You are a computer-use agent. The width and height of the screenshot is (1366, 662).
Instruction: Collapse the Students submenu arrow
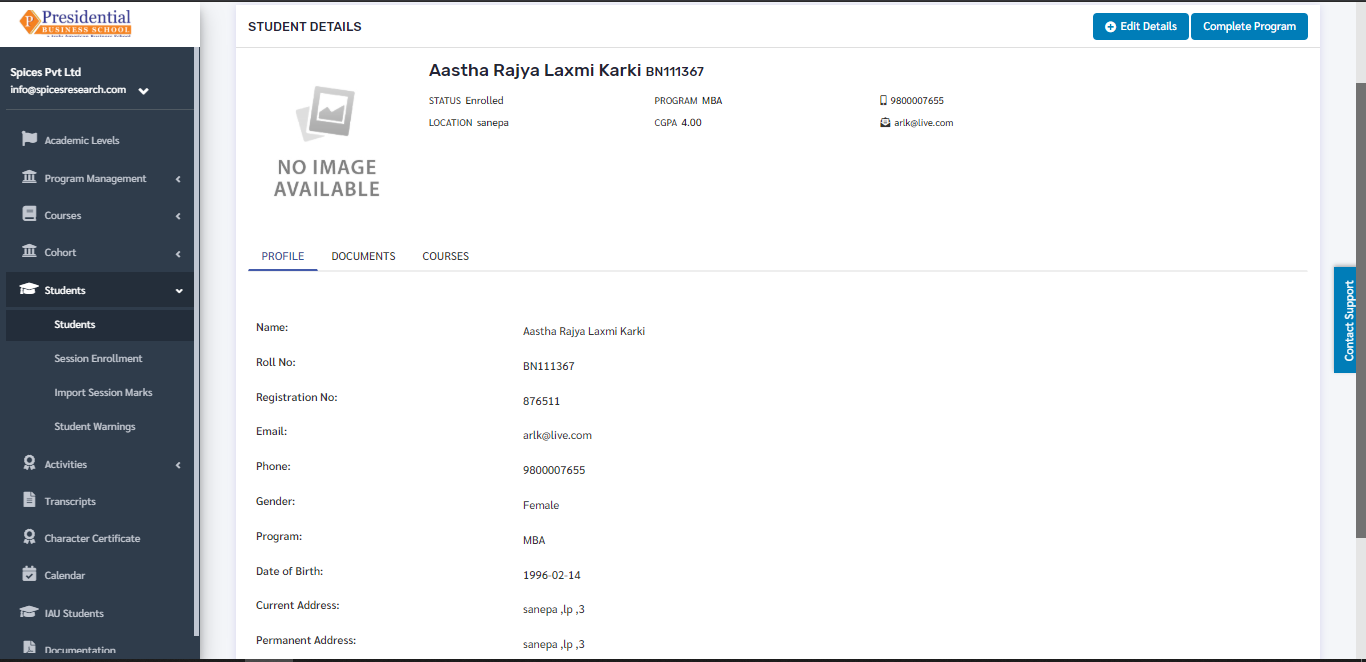[x=179, y=291]
